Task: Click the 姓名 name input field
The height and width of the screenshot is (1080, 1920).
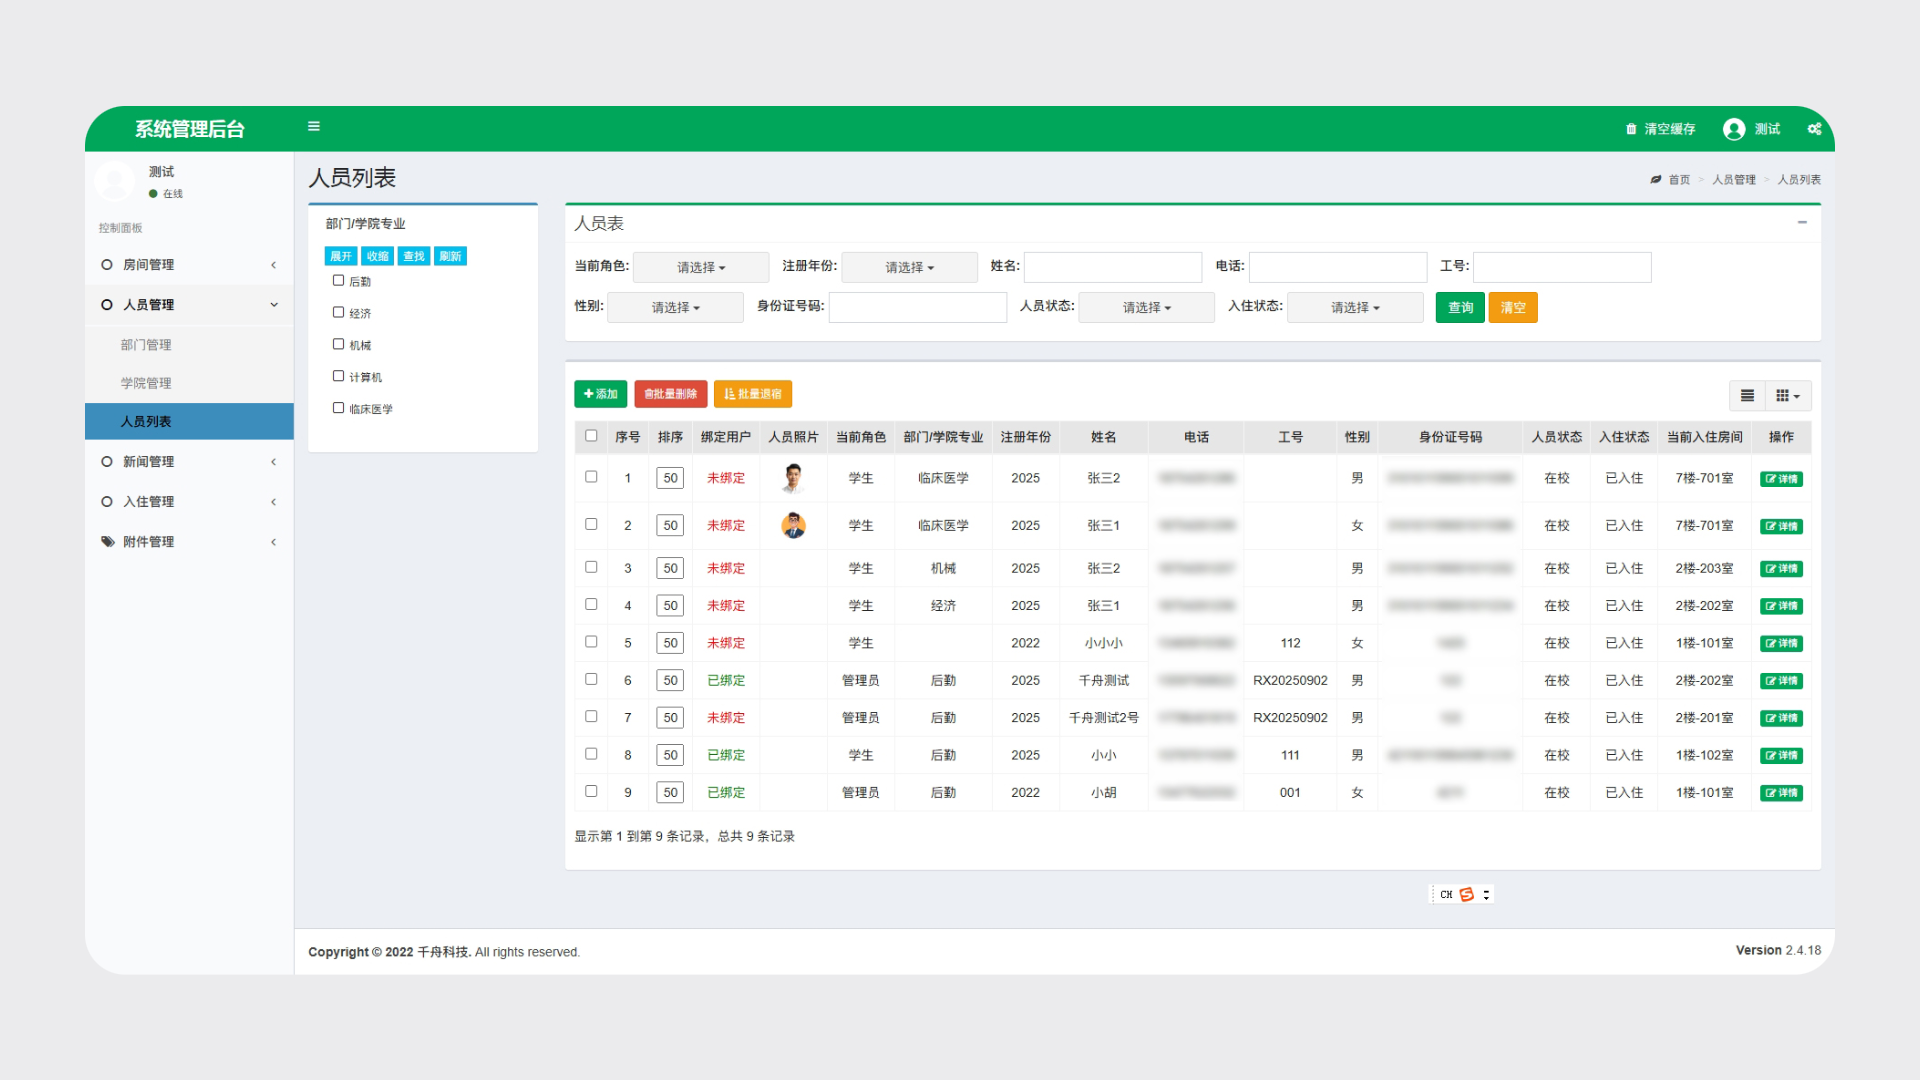Action: (x=1112, y=267)
